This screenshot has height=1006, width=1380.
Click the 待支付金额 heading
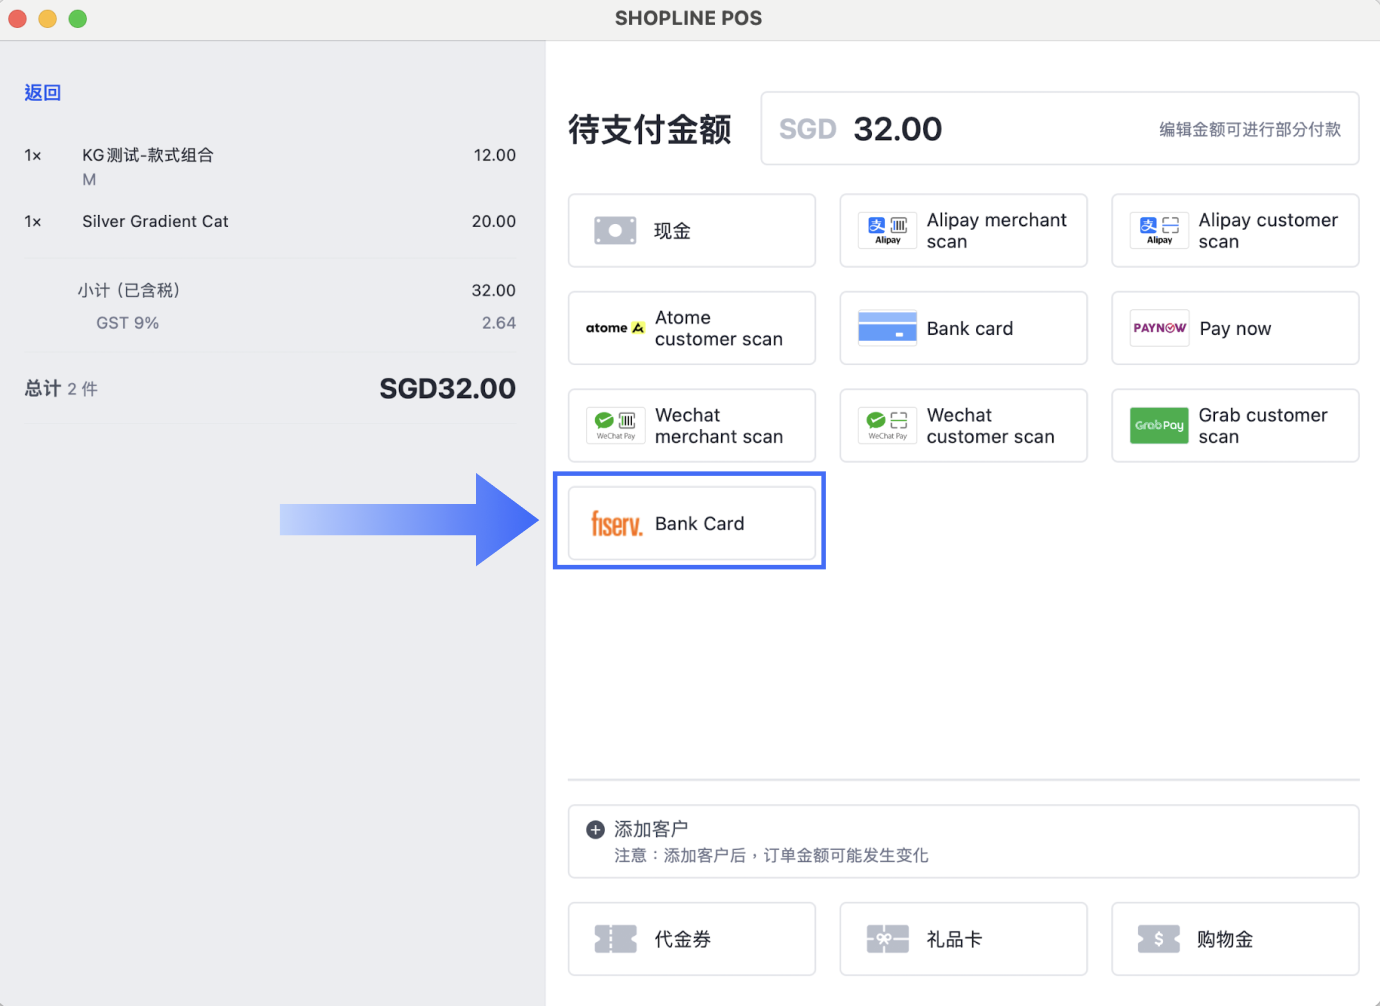pos(650,130)
